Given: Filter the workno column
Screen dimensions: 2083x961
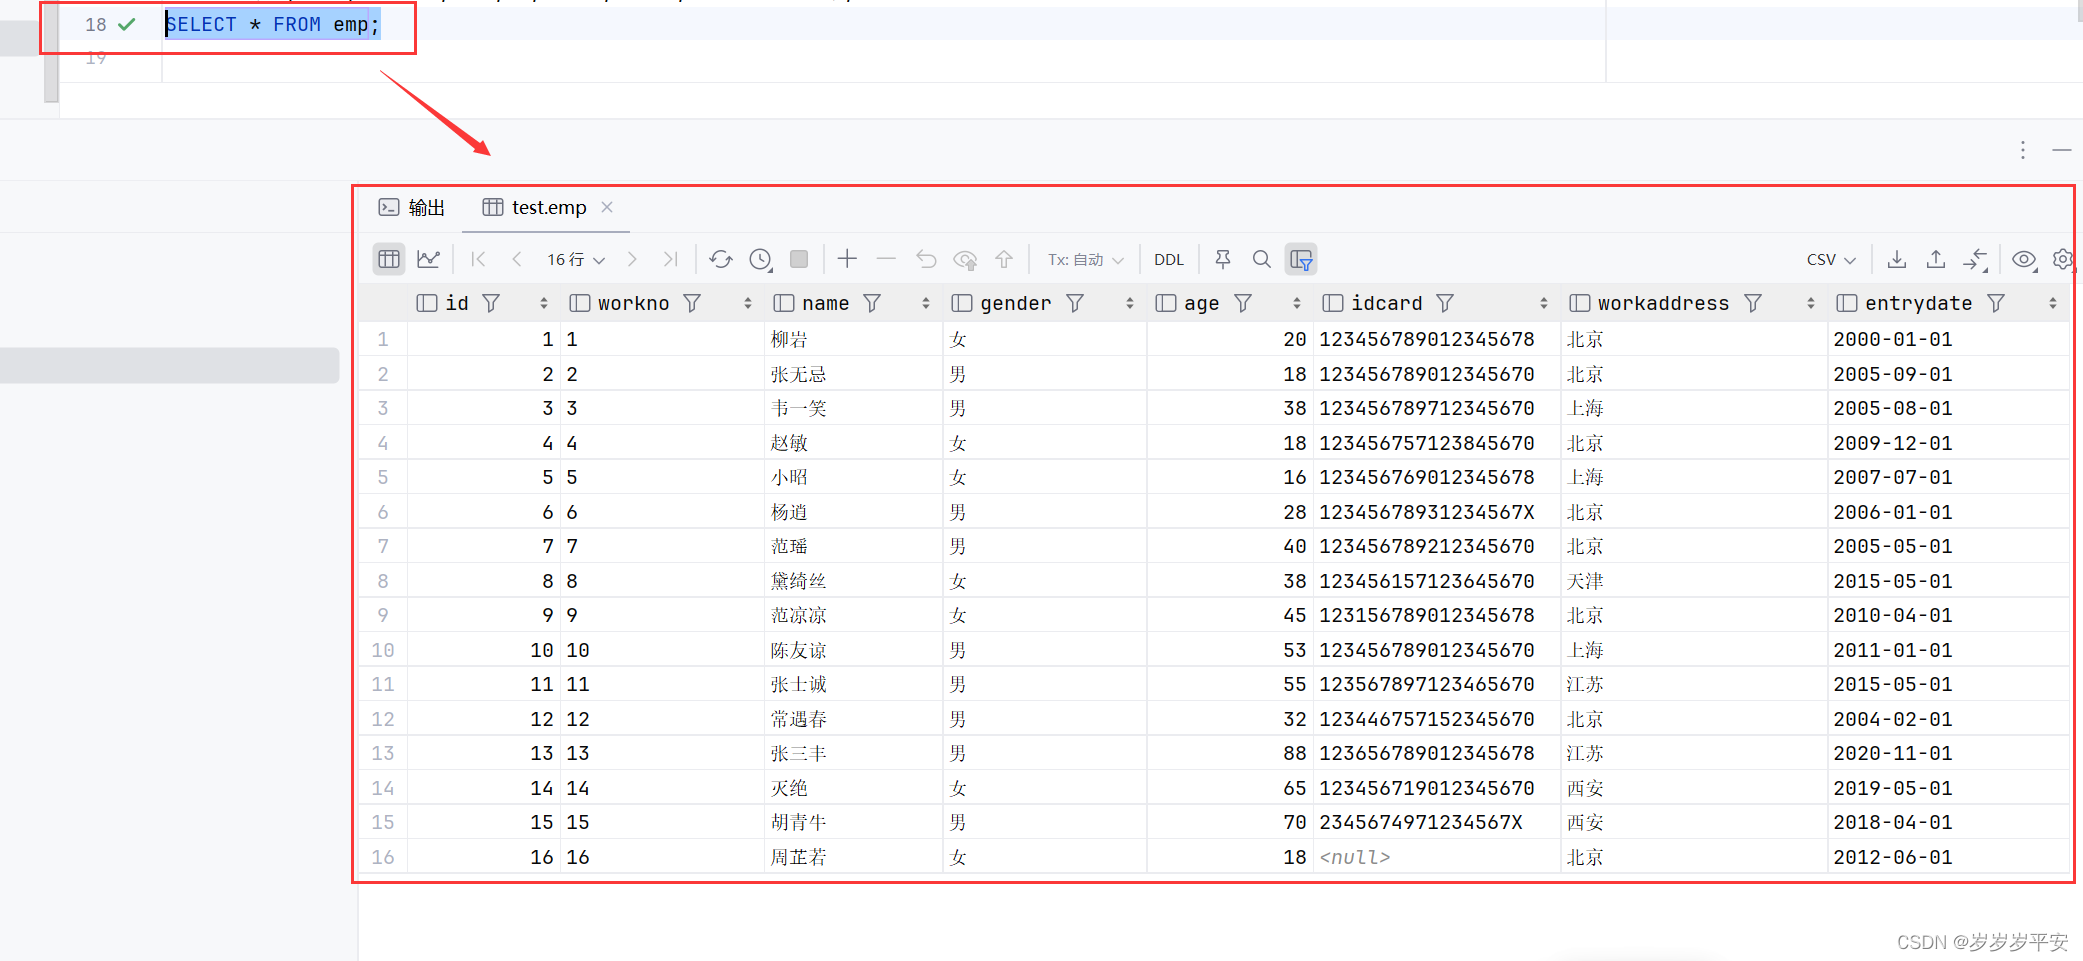Looking at the screenshot, I should (x=692, y=303).
